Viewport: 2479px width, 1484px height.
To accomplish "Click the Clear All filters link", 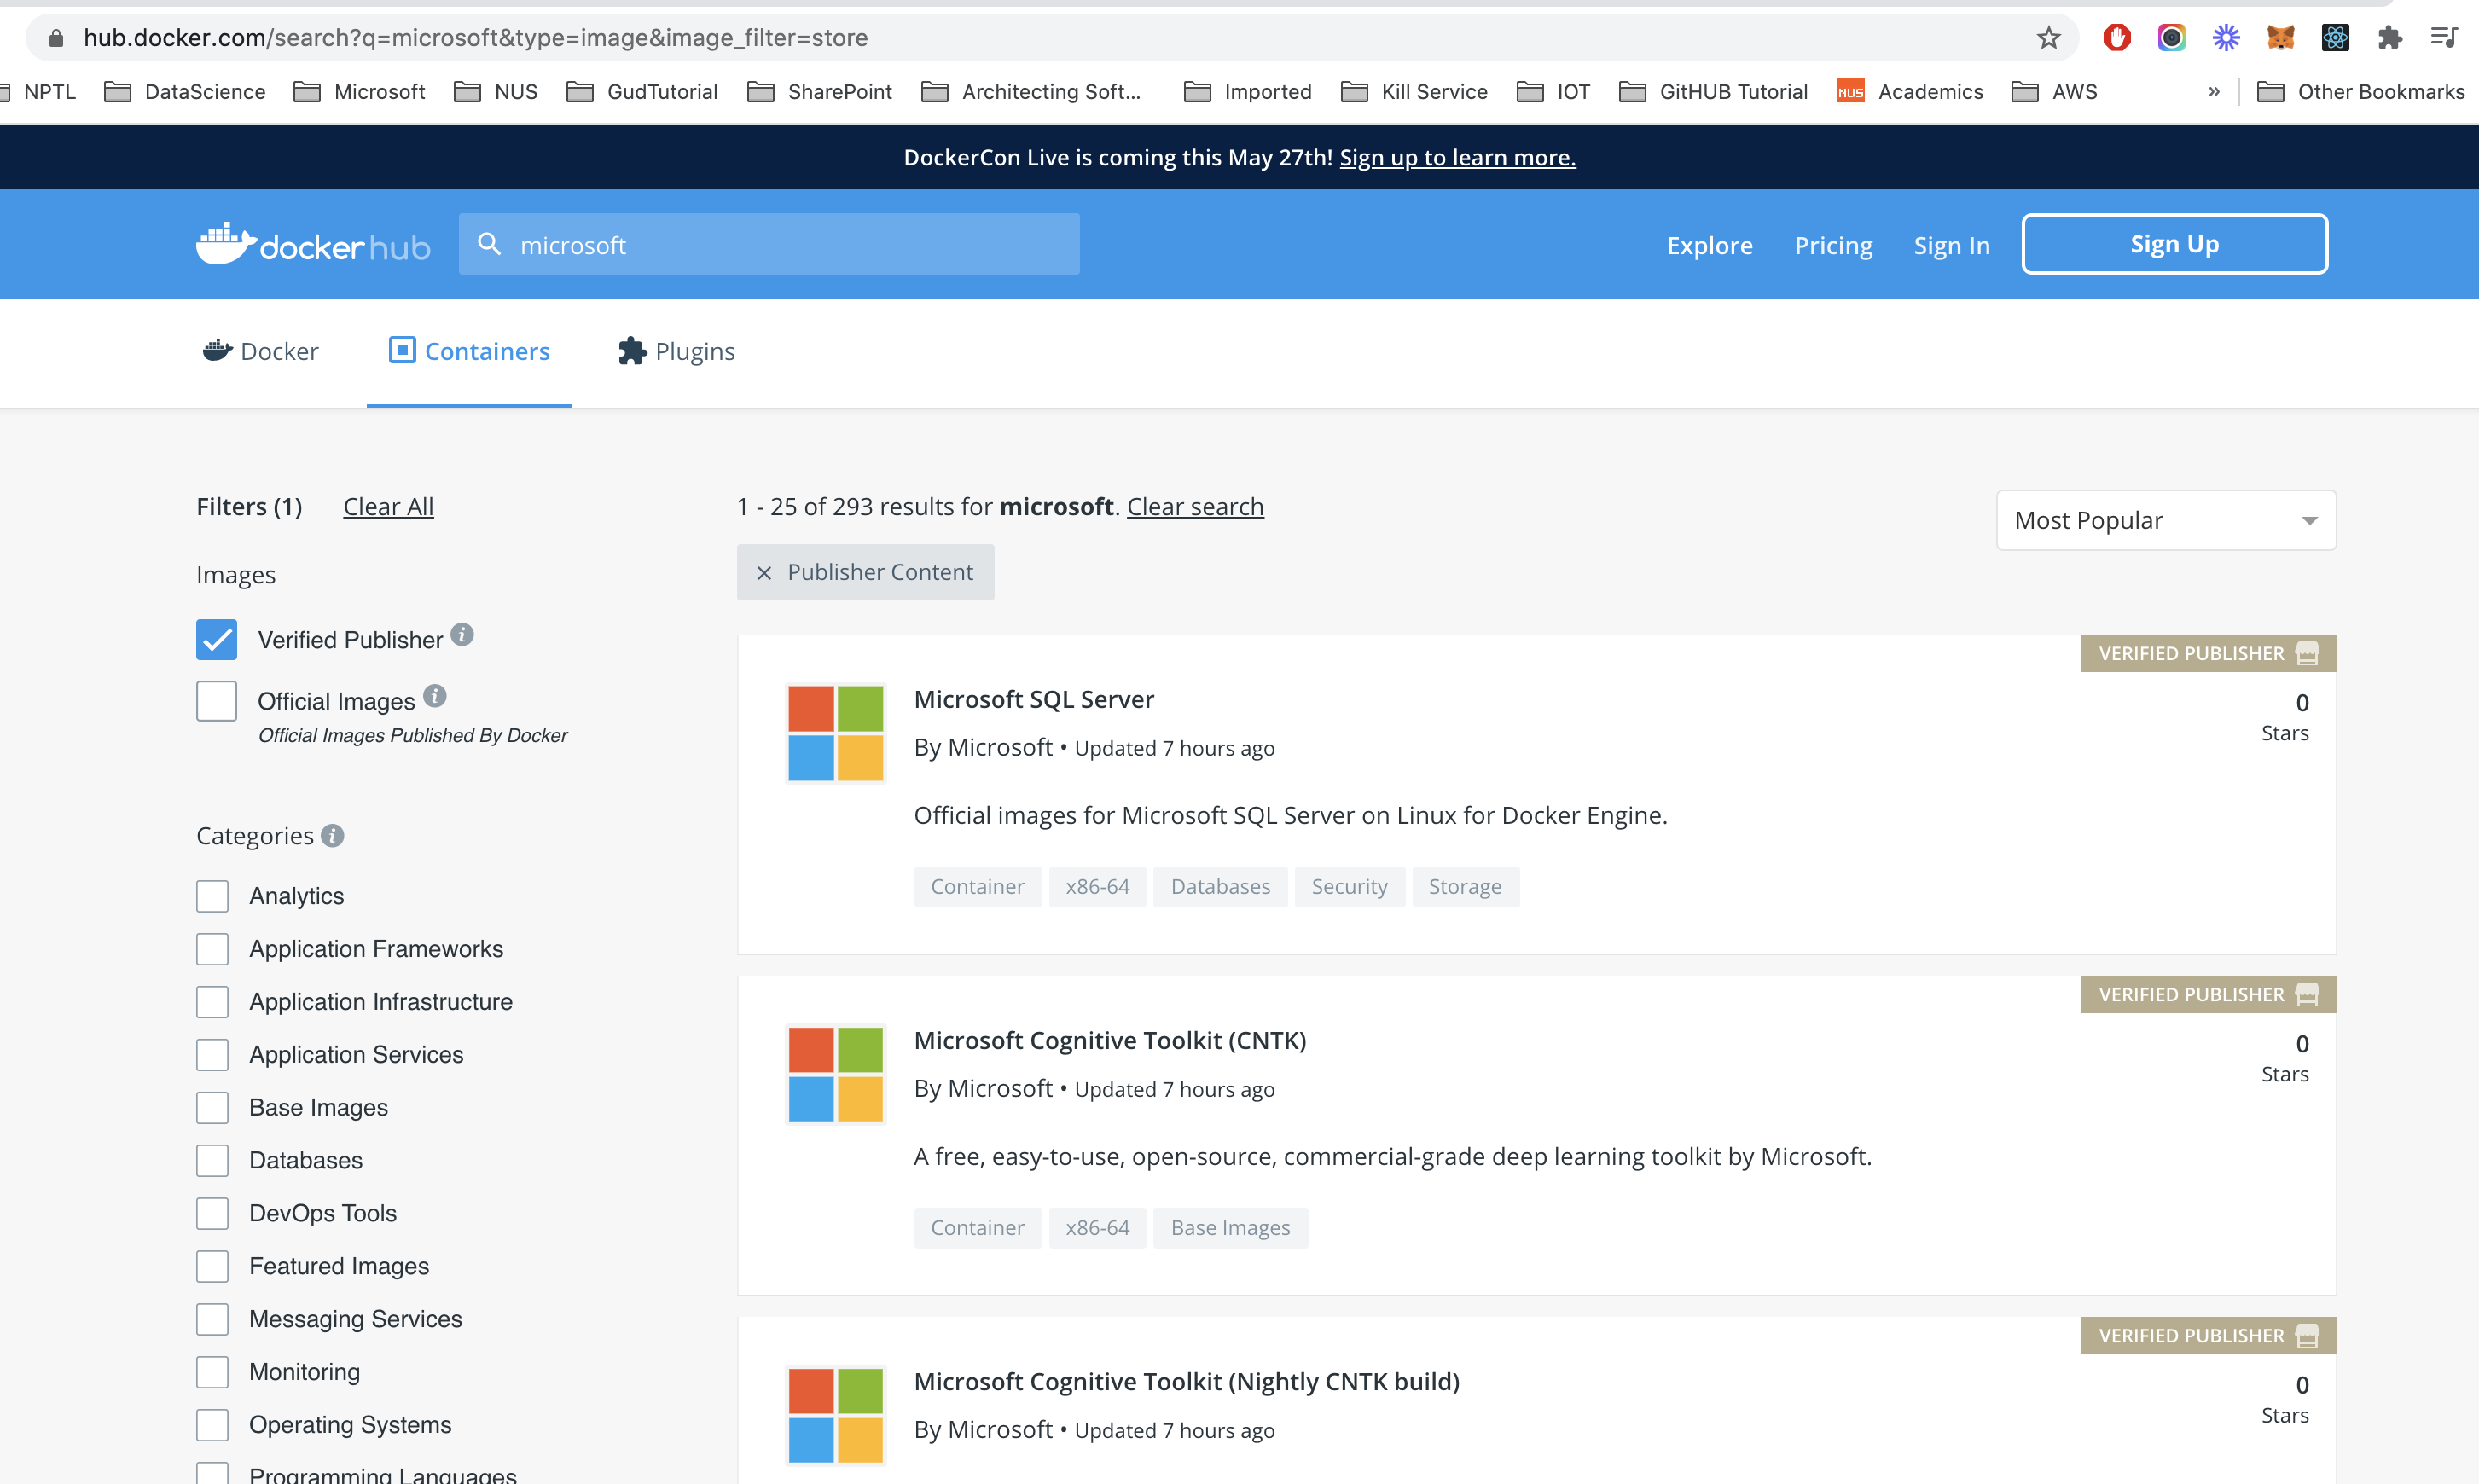I will pos(388,506).
